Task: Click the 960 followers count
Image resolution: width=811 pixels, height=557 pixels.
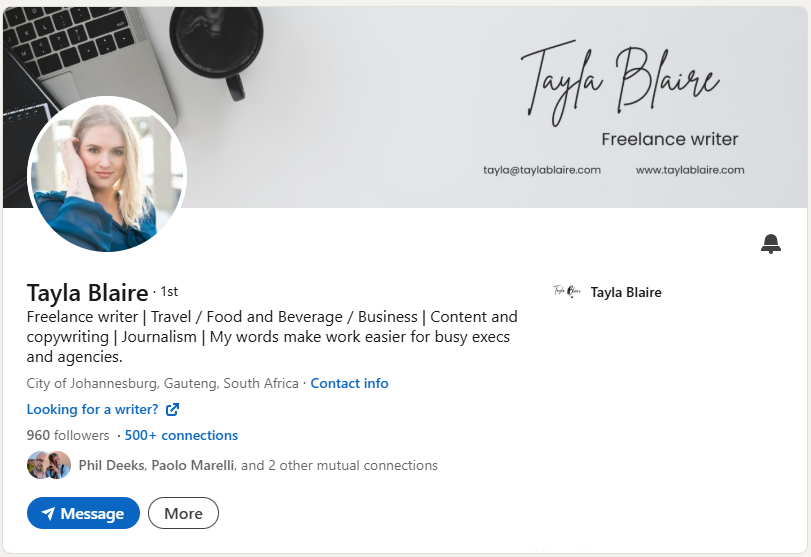Action: [x=68, y=435]
